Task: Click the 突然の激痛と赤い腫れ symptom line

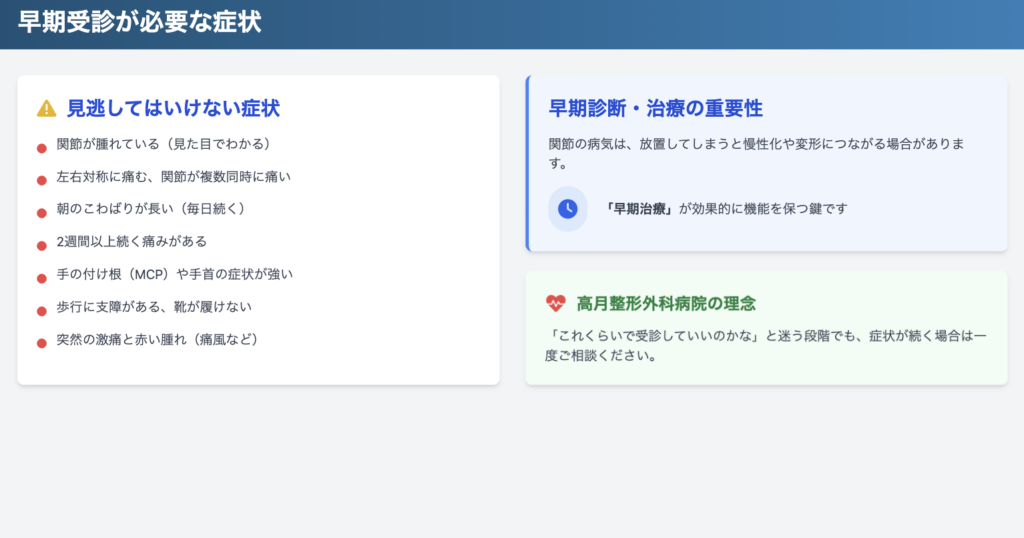Action: 158,339
